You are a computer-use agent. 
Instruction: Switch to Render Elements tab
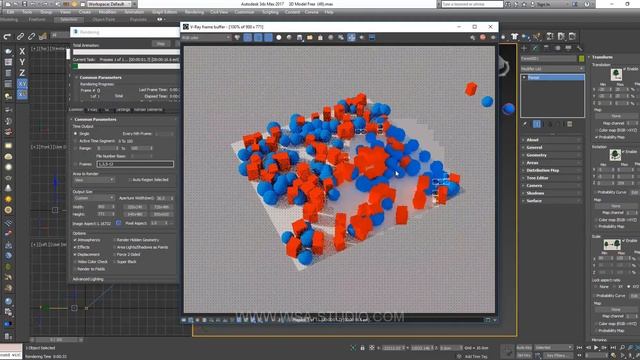click(x=148, y=110)
